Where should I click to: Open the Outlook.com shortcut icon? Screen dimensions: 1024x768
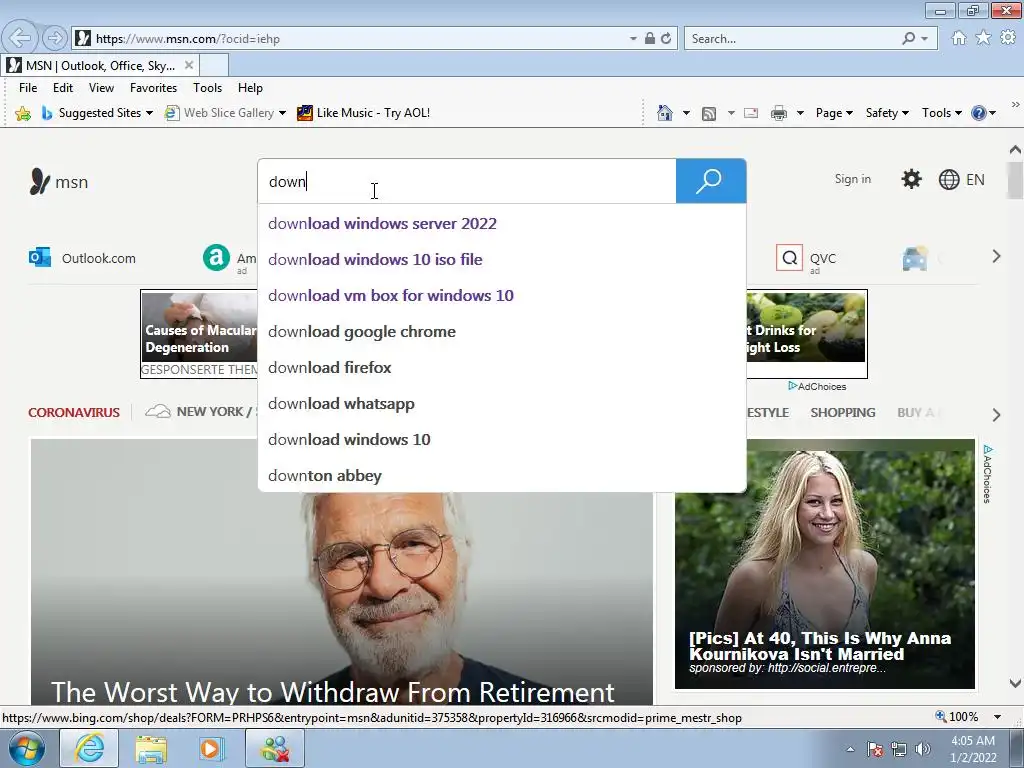click(x=40, y=258)
